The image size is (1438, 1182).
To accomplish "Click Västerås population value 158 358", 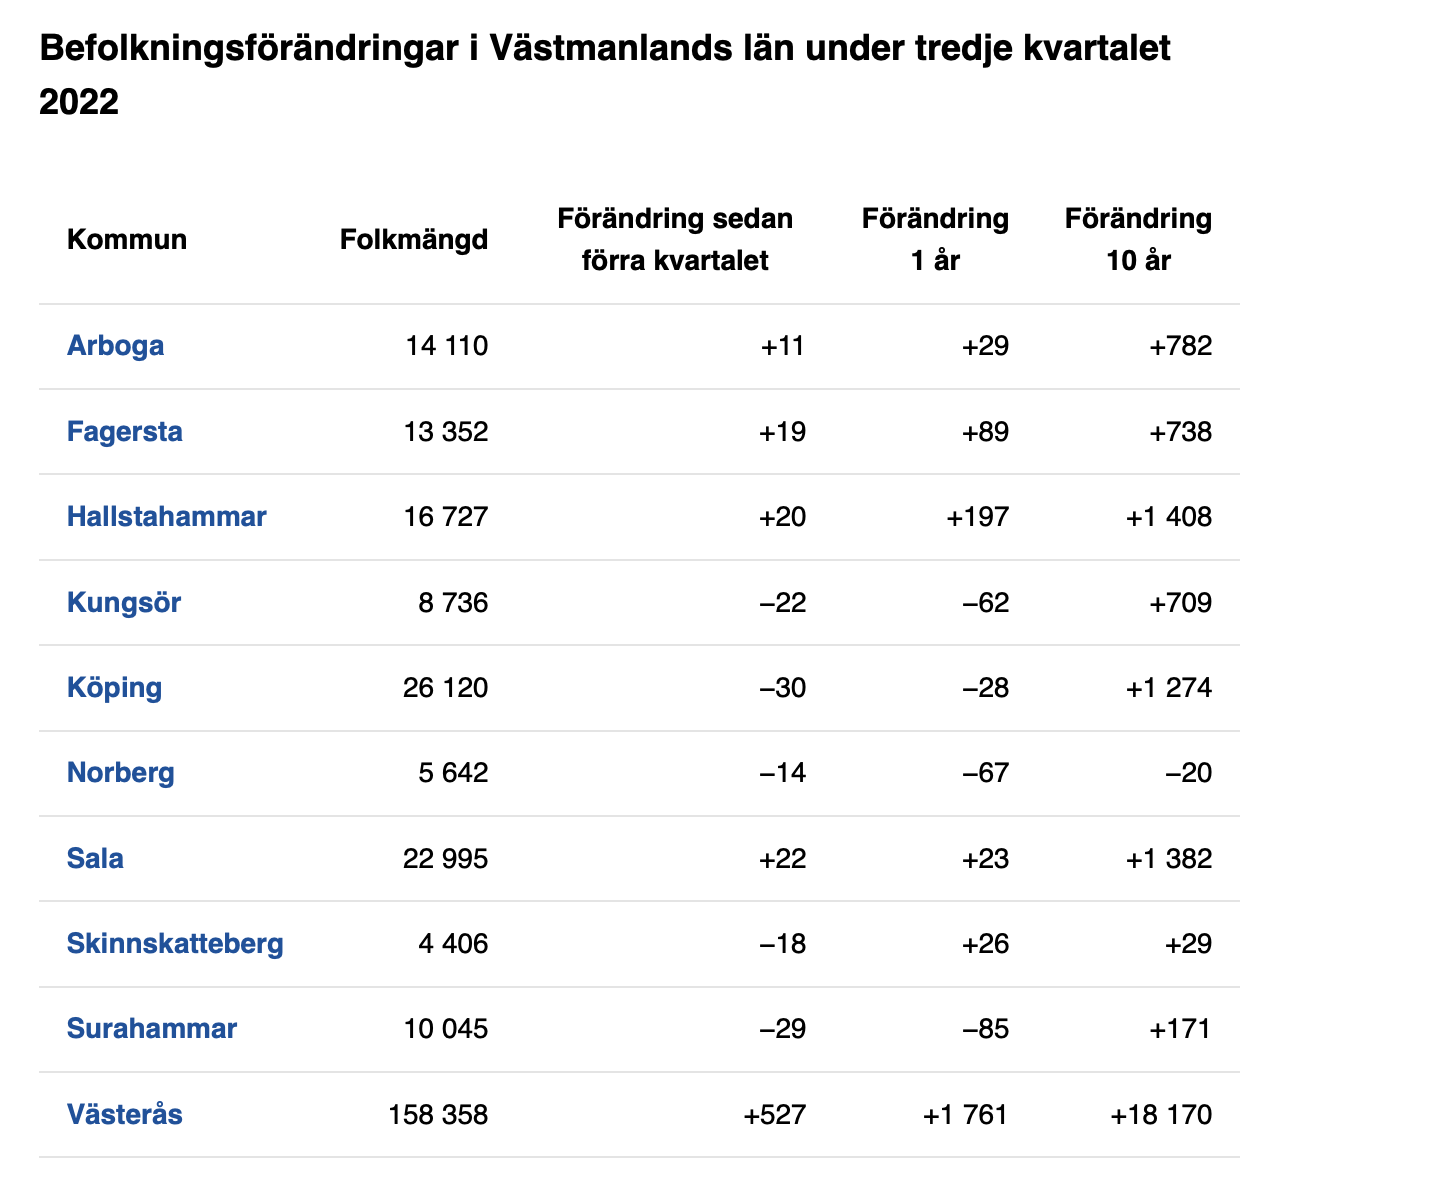I will click(438, 1115).
